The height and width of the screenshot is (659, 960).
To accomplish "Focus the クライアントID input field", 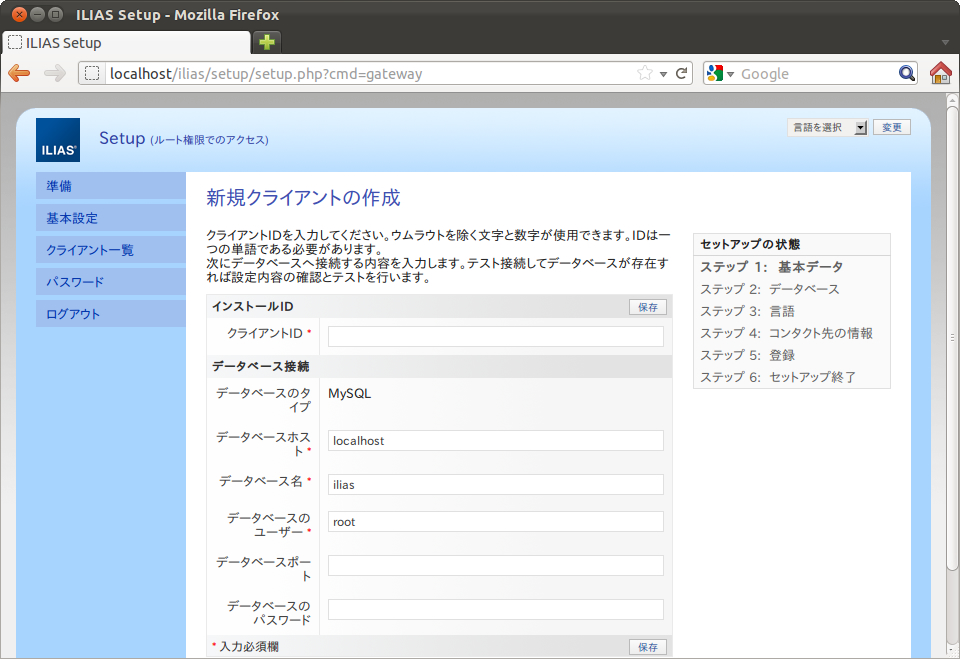I will (495, 336).
